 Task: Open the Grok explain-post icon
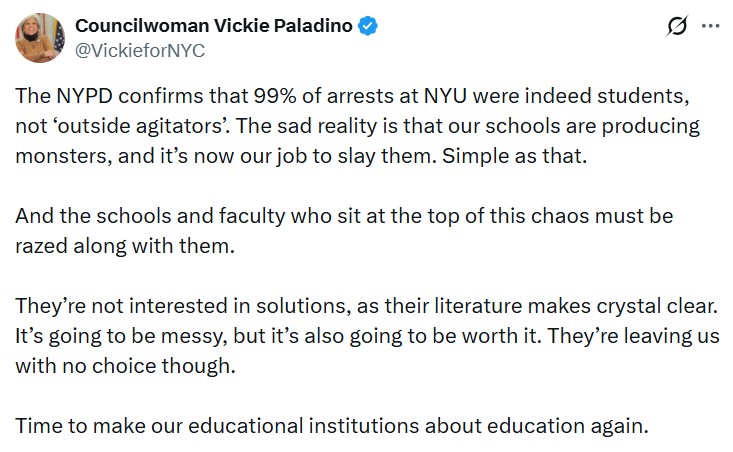(x=677, y=27)
